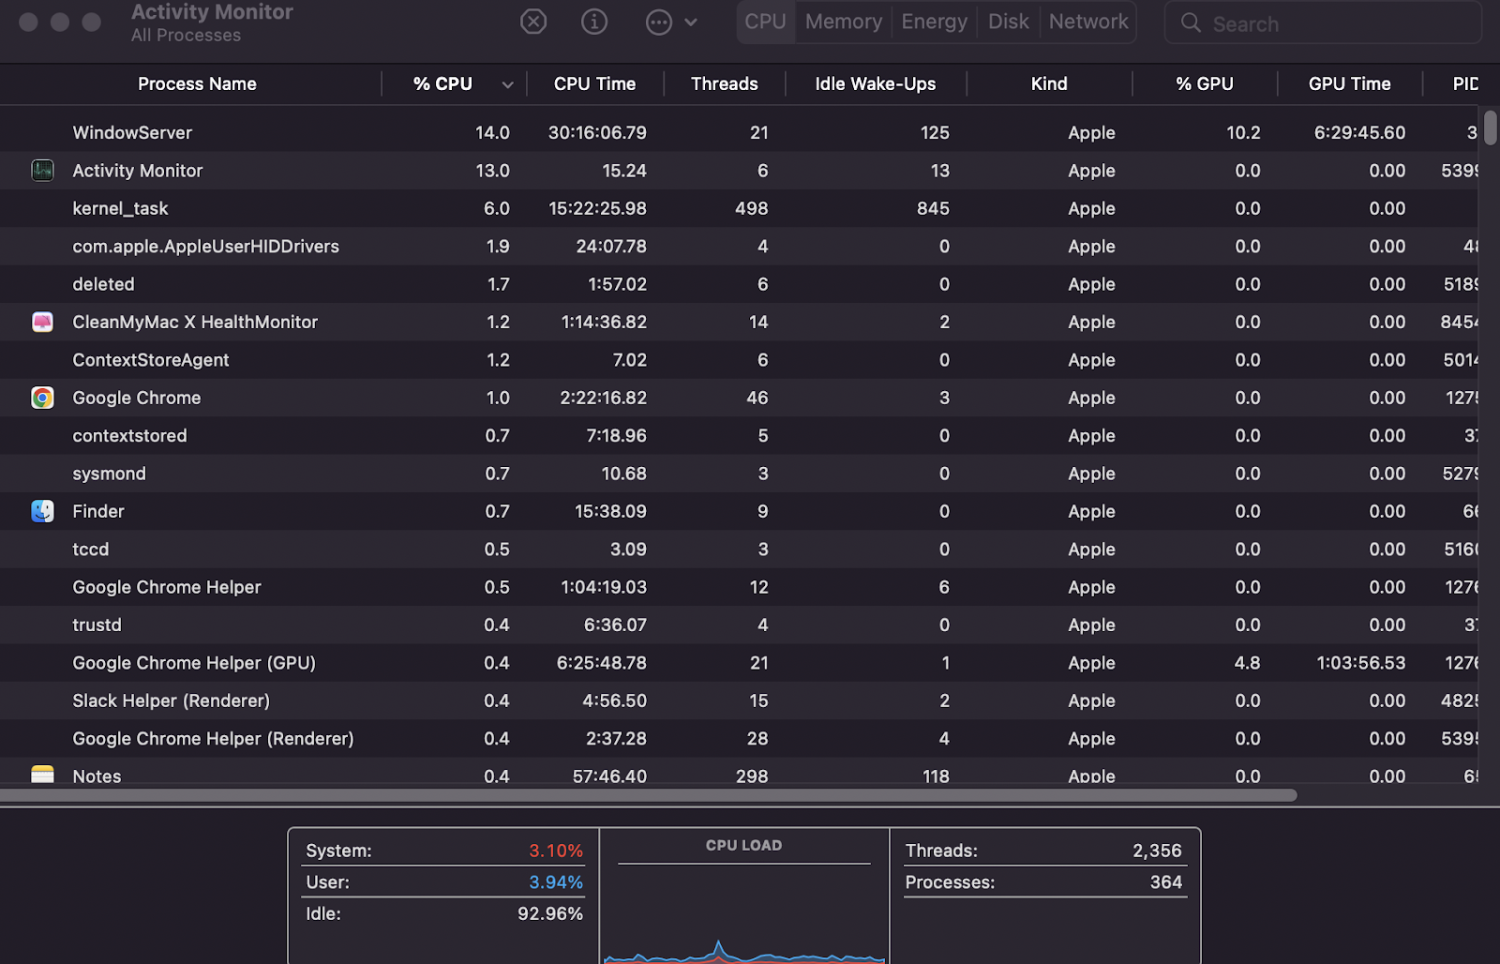
Task: Click the Notes process icon
Action: tap(42, 775)
